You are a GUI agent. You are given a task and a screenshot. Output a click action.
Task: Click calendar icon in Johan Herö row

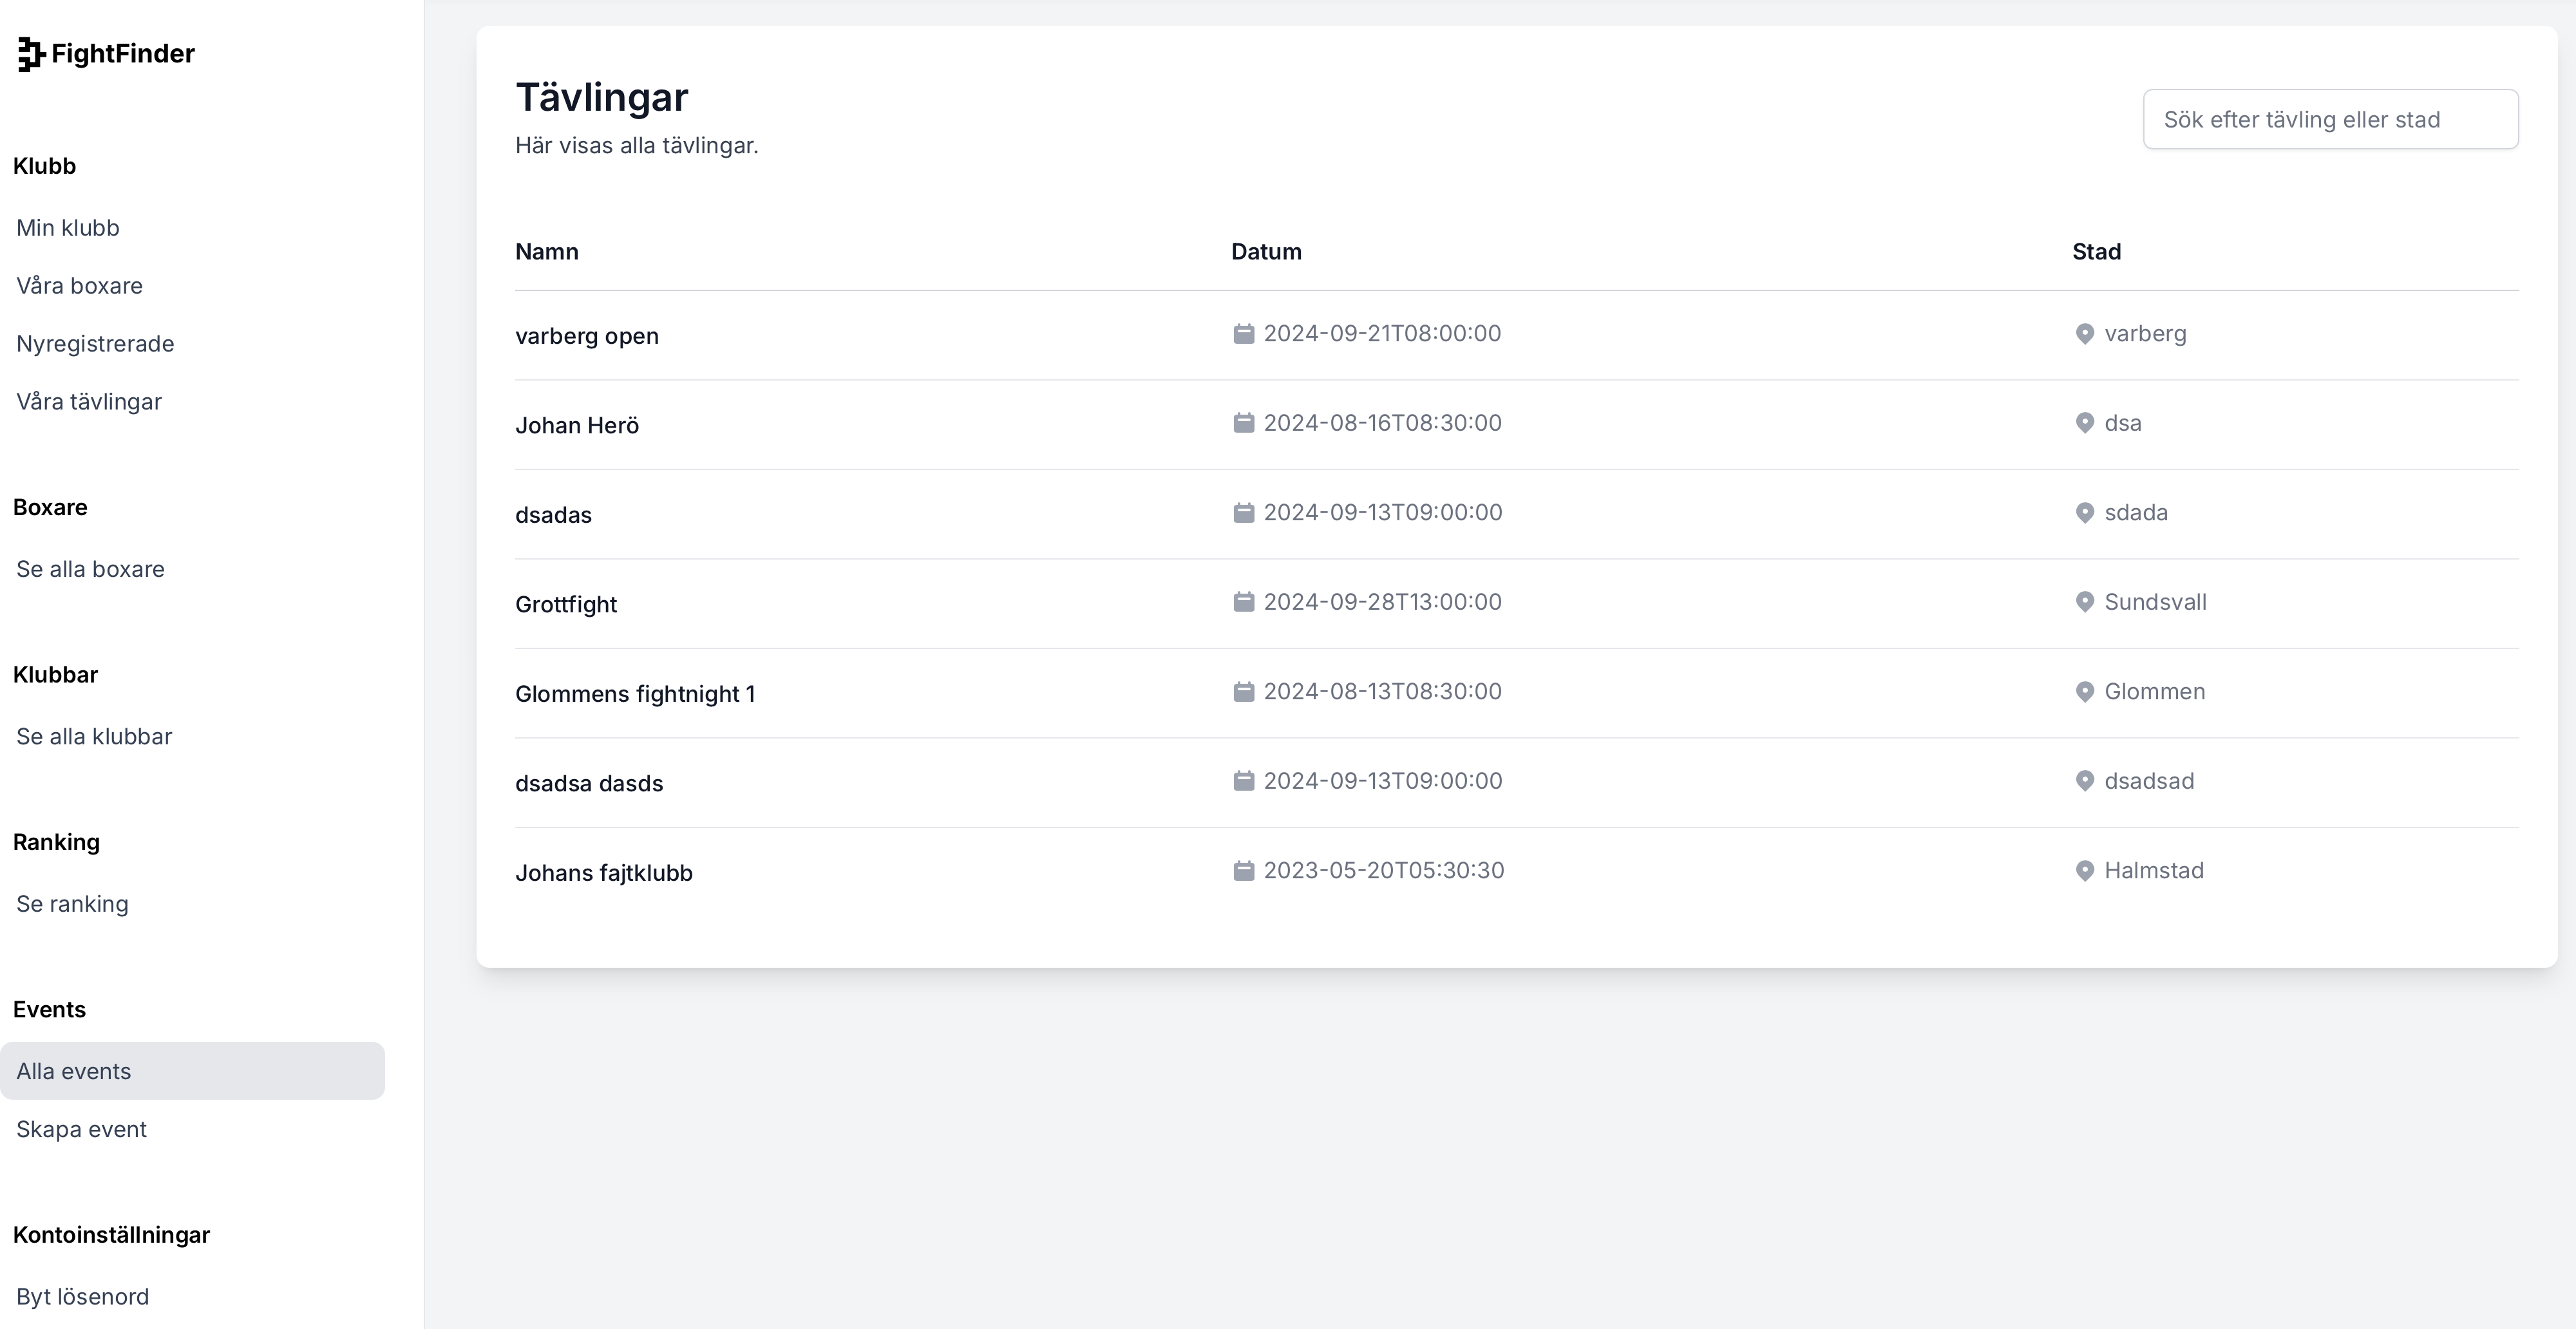point(1243,423)
